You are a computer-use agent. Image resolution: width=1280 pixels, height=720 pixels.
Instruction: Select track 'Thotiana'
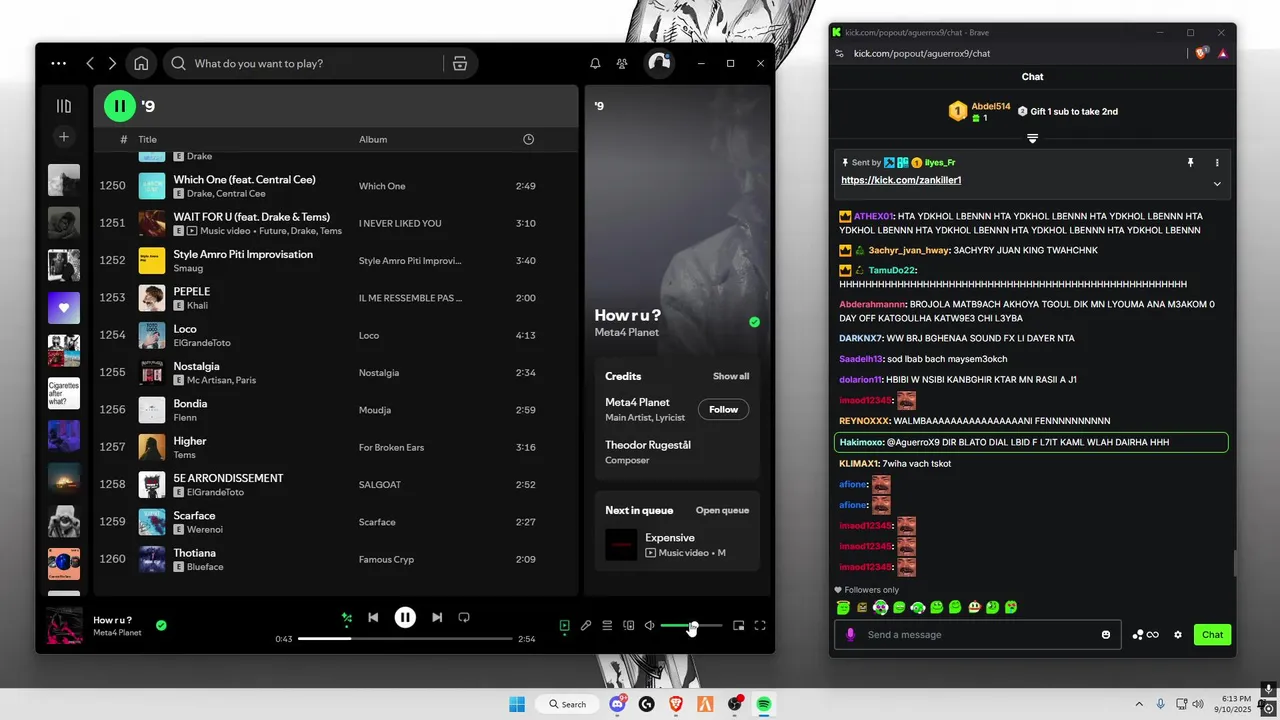click(194, 553)
